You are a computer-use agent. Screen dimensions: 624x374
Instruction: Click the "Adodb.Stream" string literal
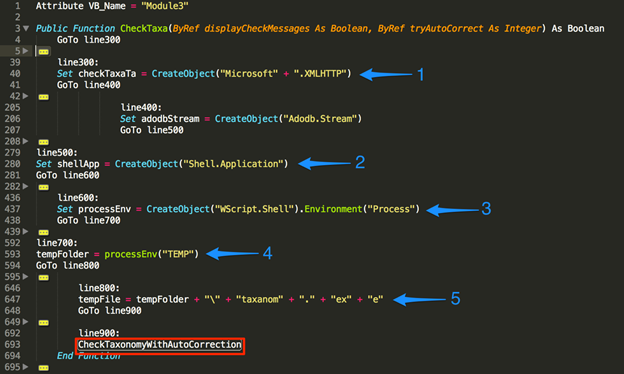(320, 119)
